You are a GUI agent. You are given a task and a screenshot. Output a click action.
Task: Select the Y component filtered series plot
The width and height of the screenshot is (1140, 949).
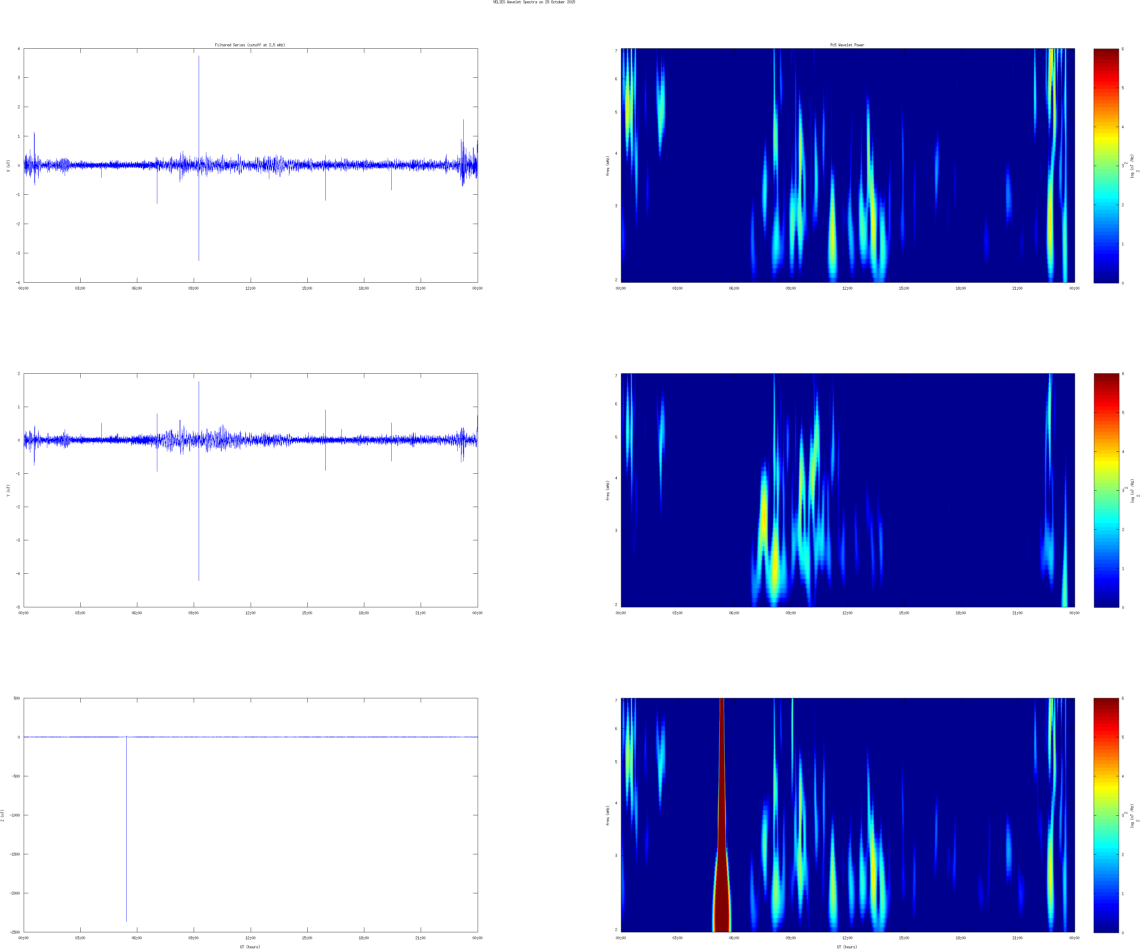251,490
